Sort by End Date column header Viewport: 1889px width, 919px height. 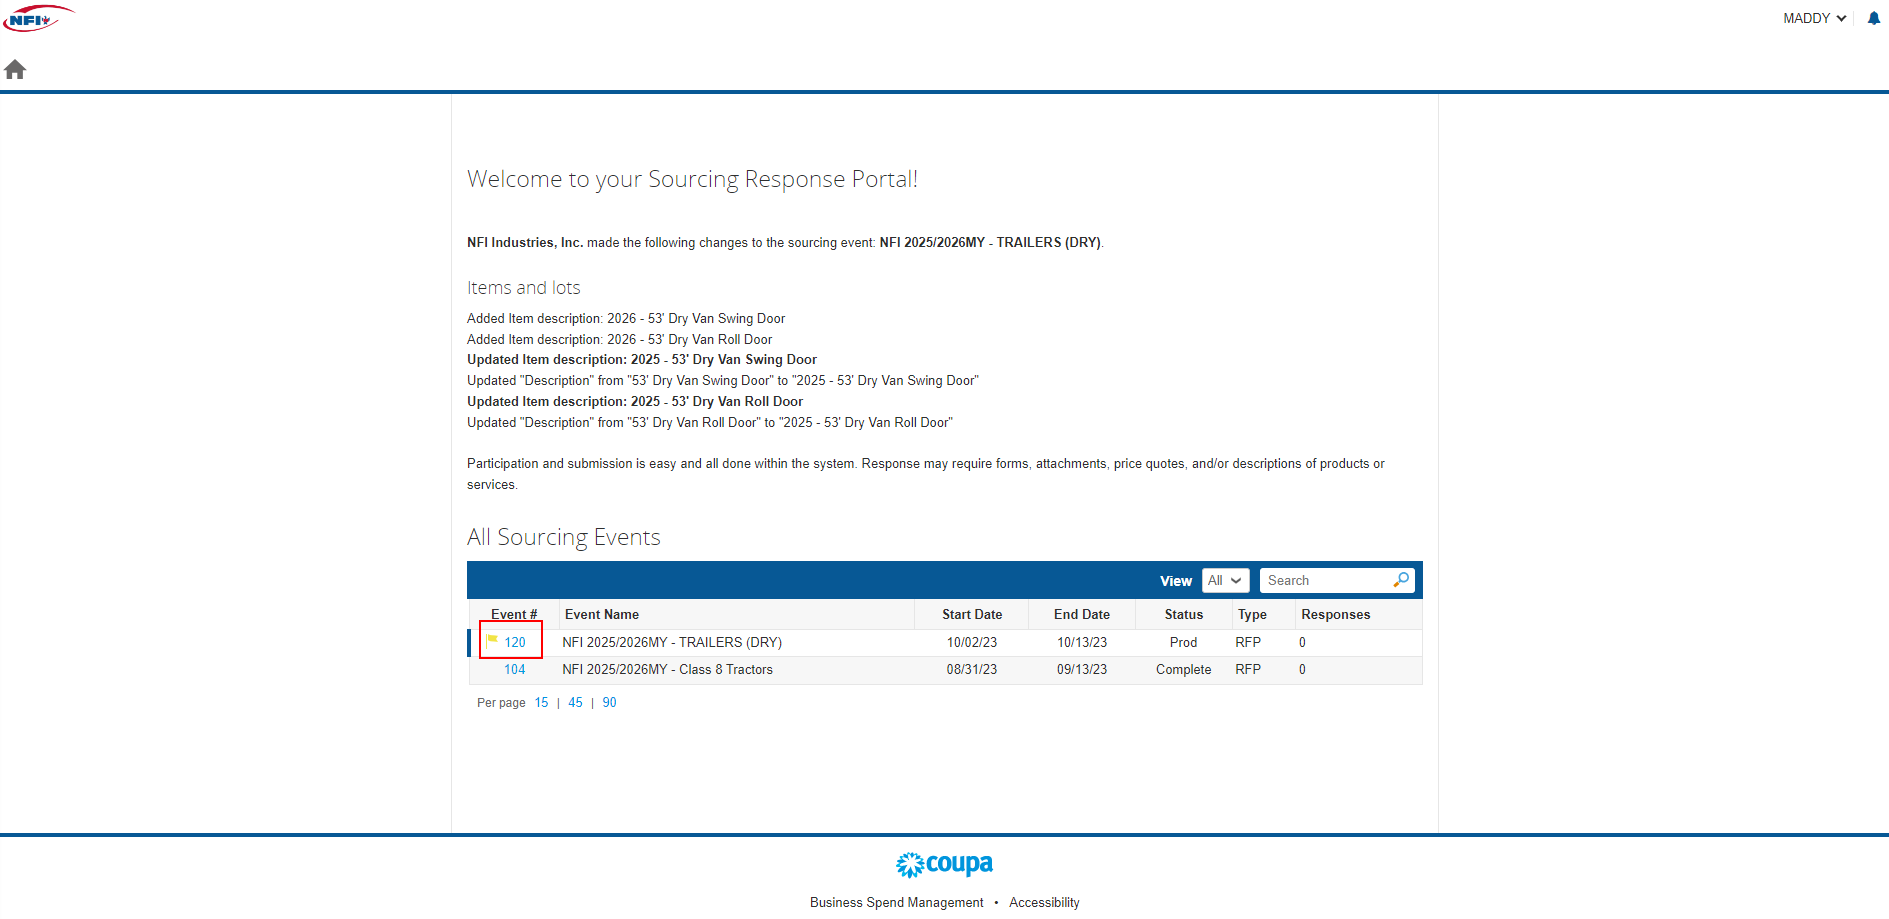tap(1082, 614)
